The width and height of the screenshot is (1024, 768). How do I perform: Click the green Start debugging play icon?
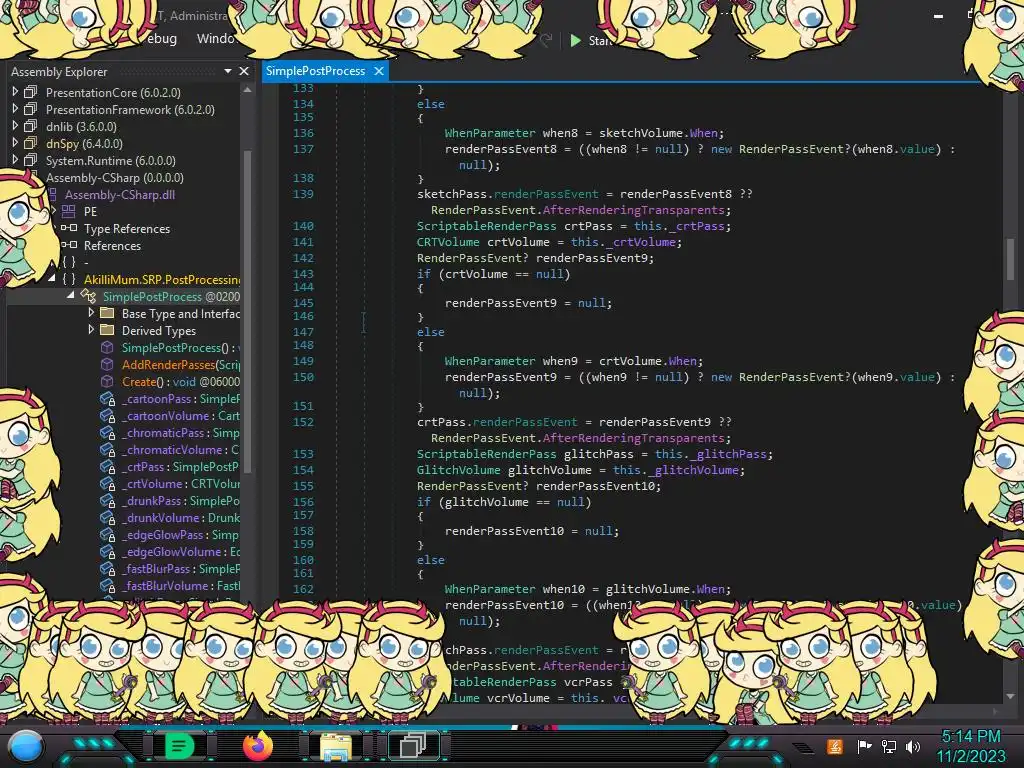pyautogui.click(x=575, y=40)
